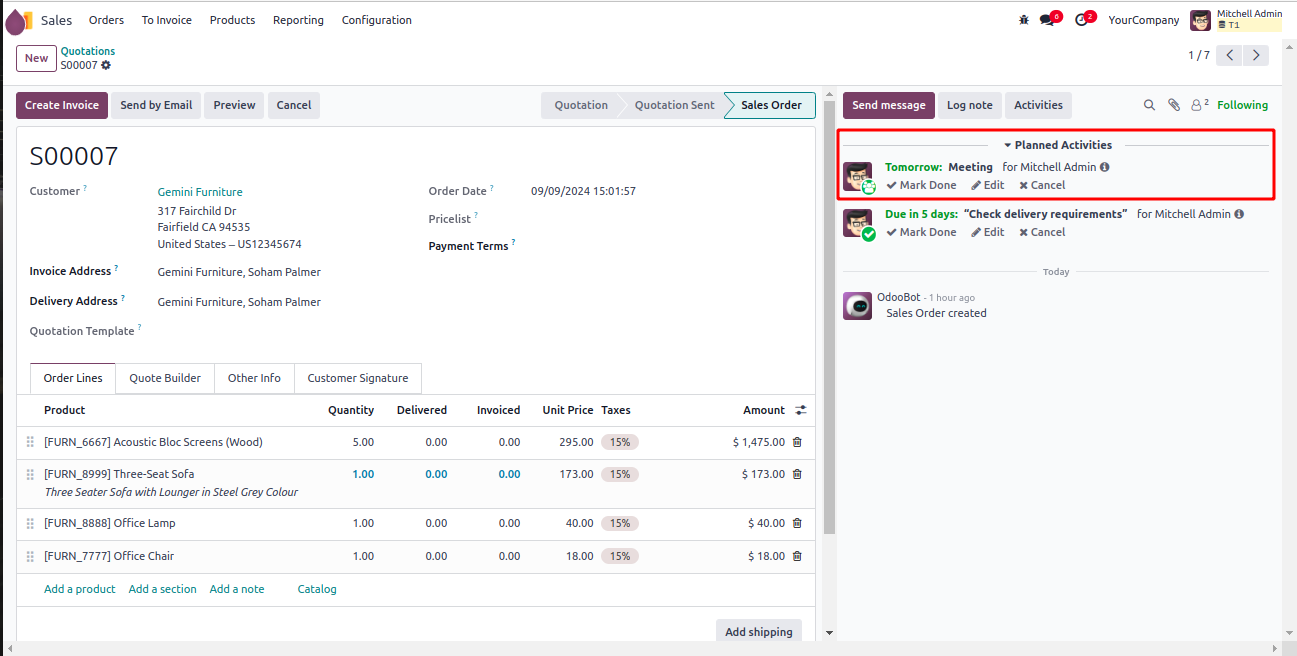This screenshot has height=656, width=1297.
Task: Attach files with the paperclip icon
Action: tap(1174, 105)
